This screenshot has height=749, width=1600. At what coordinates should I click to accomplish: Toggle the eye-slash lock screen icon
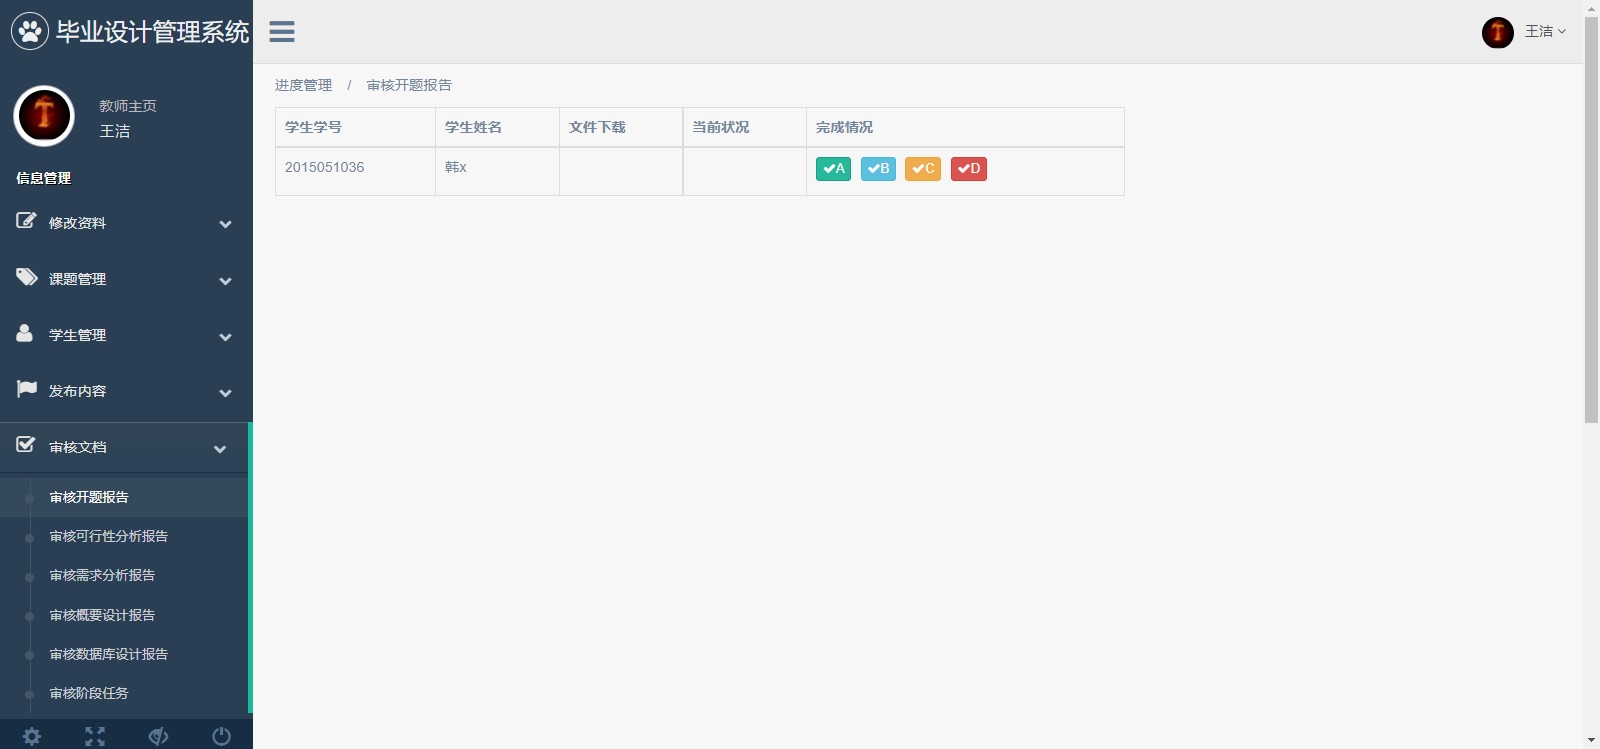[158, 737]
